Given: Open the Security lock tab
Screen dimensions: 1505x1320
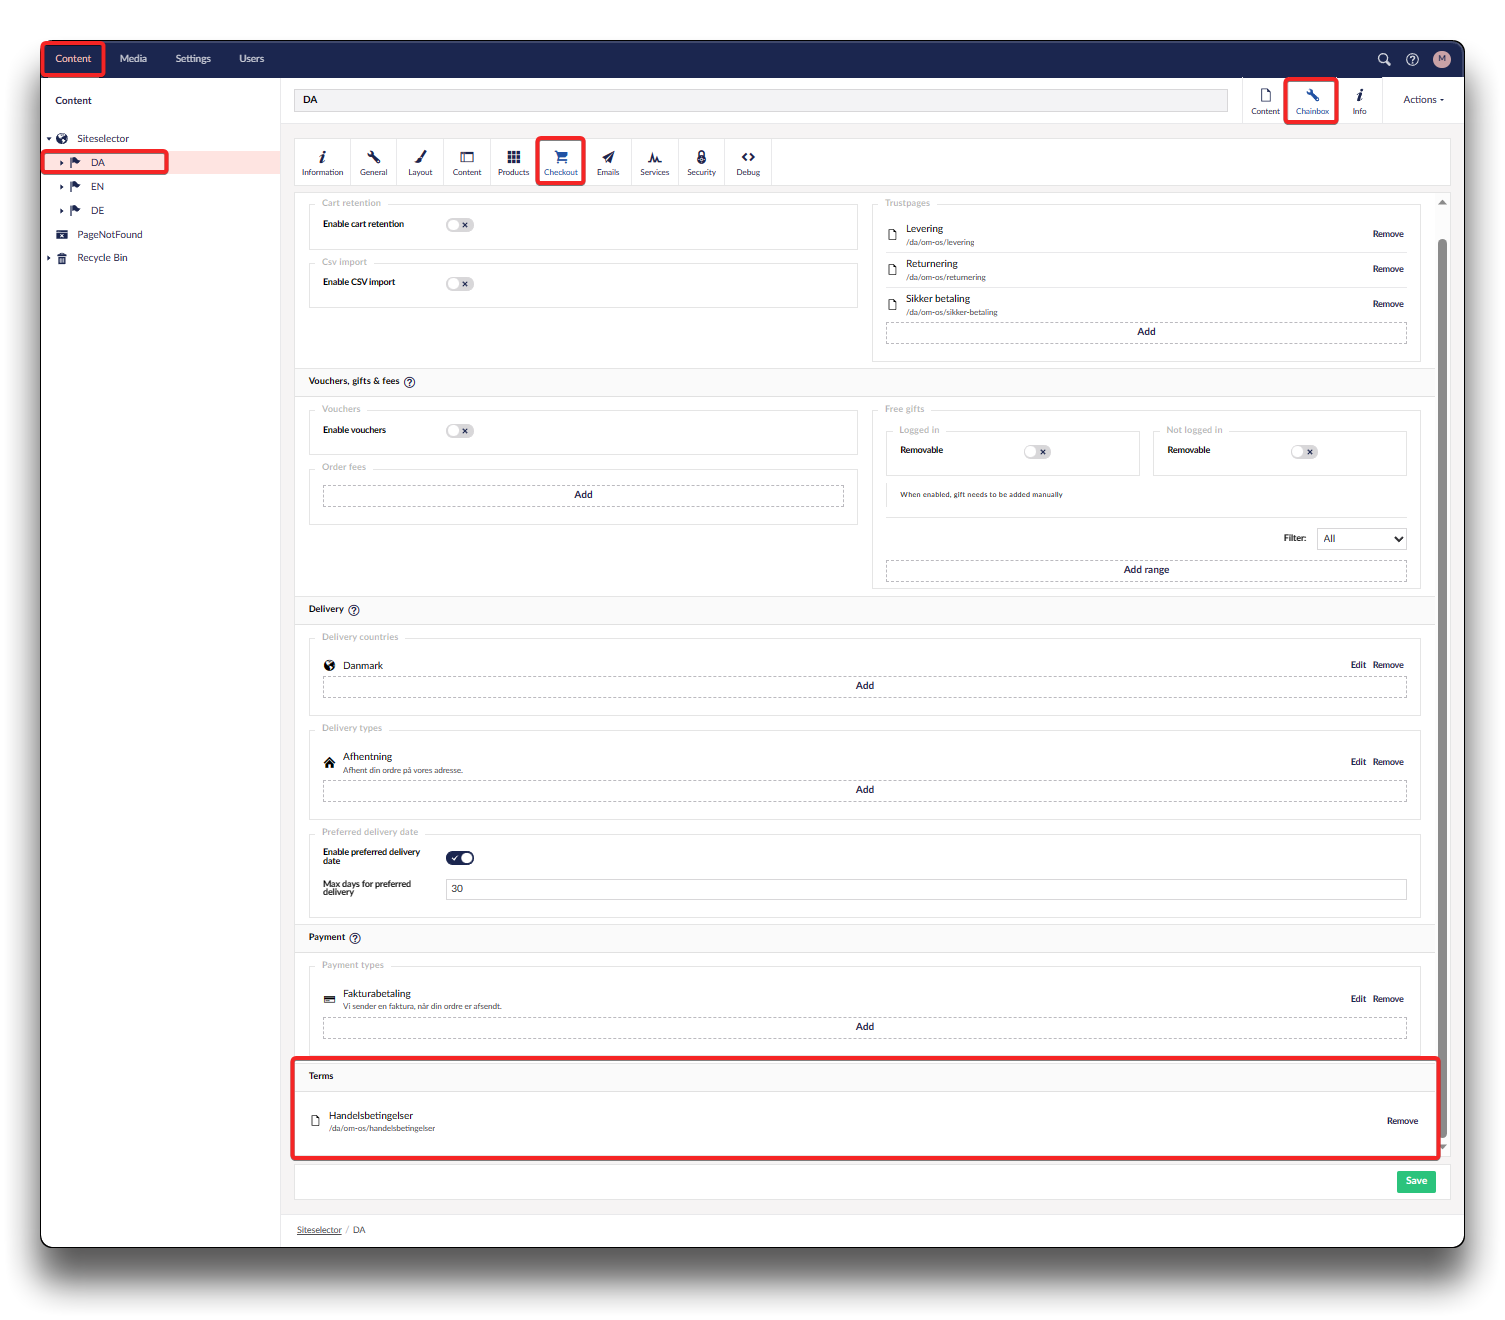Looking at the screenshot, I should pos(701,161).
